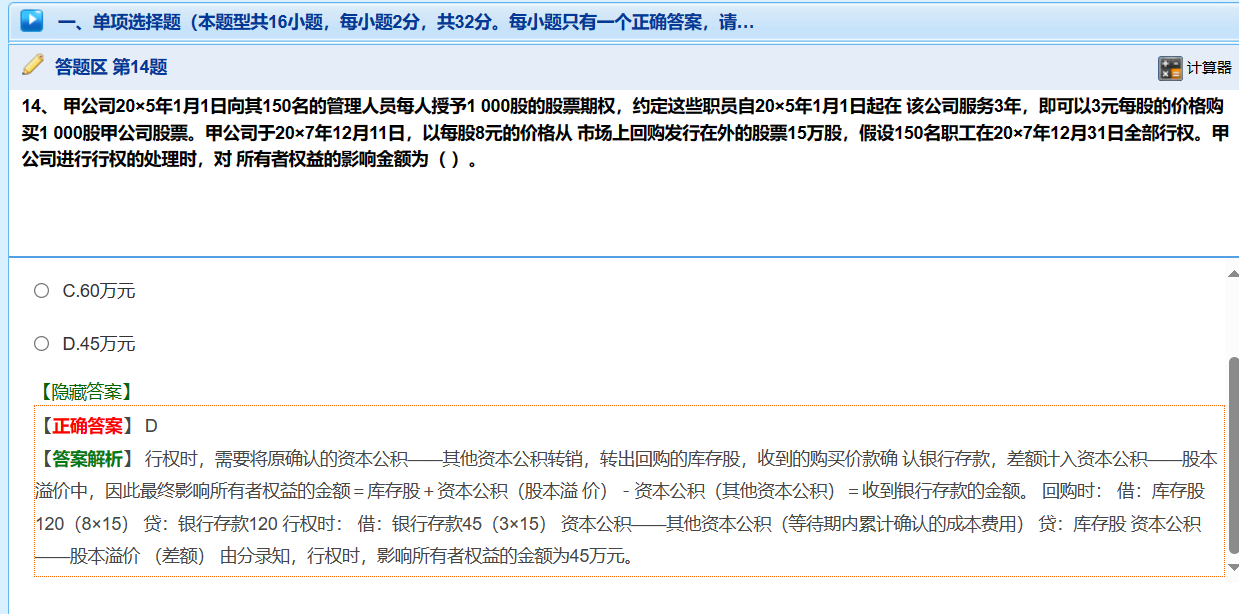Click the pencil icon beside 答题区

[32, 66]
